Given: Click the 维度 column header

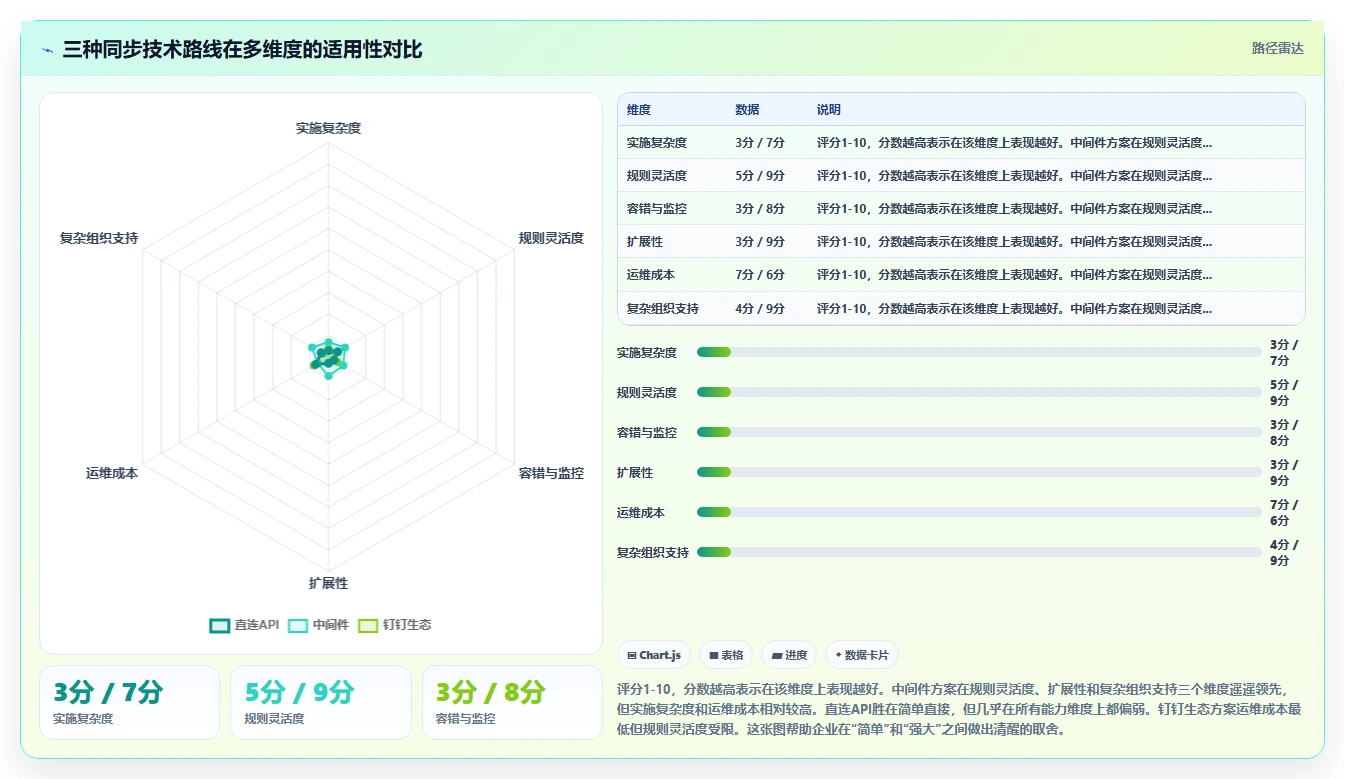Looking at the screenshot, I should coord(639,110).
